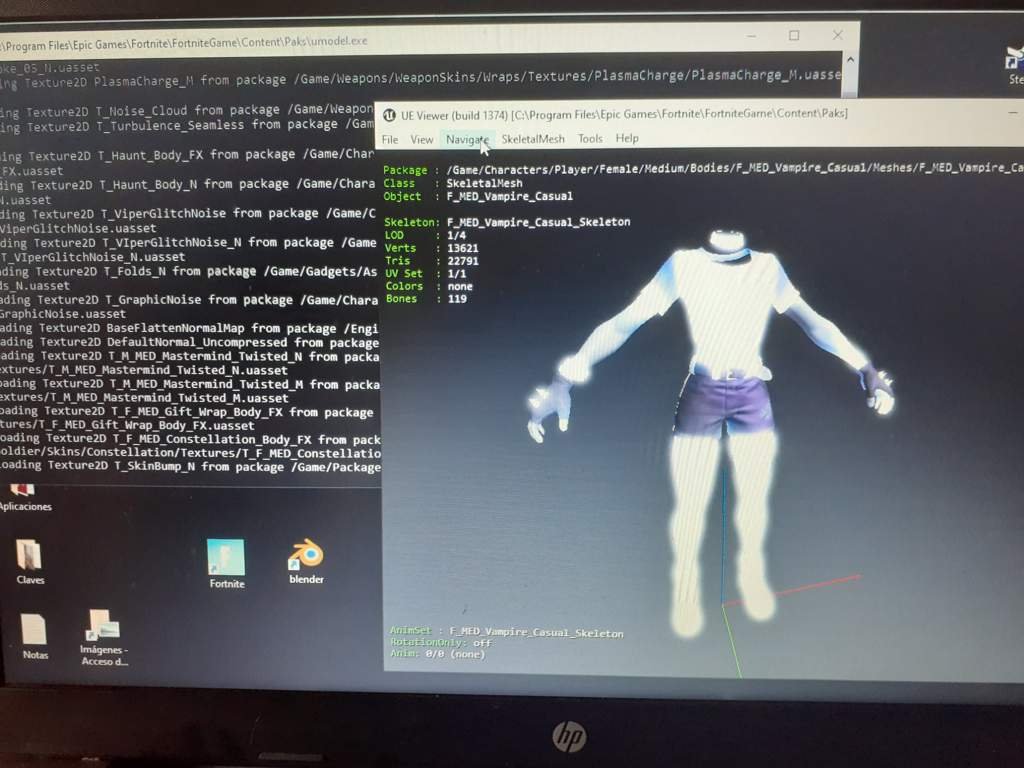Click the "T_F_MED_Gift_Wrap_Body_FX.uasset" console line
The height and width of the screenshot is (768, 1024).
click(127, 426)
